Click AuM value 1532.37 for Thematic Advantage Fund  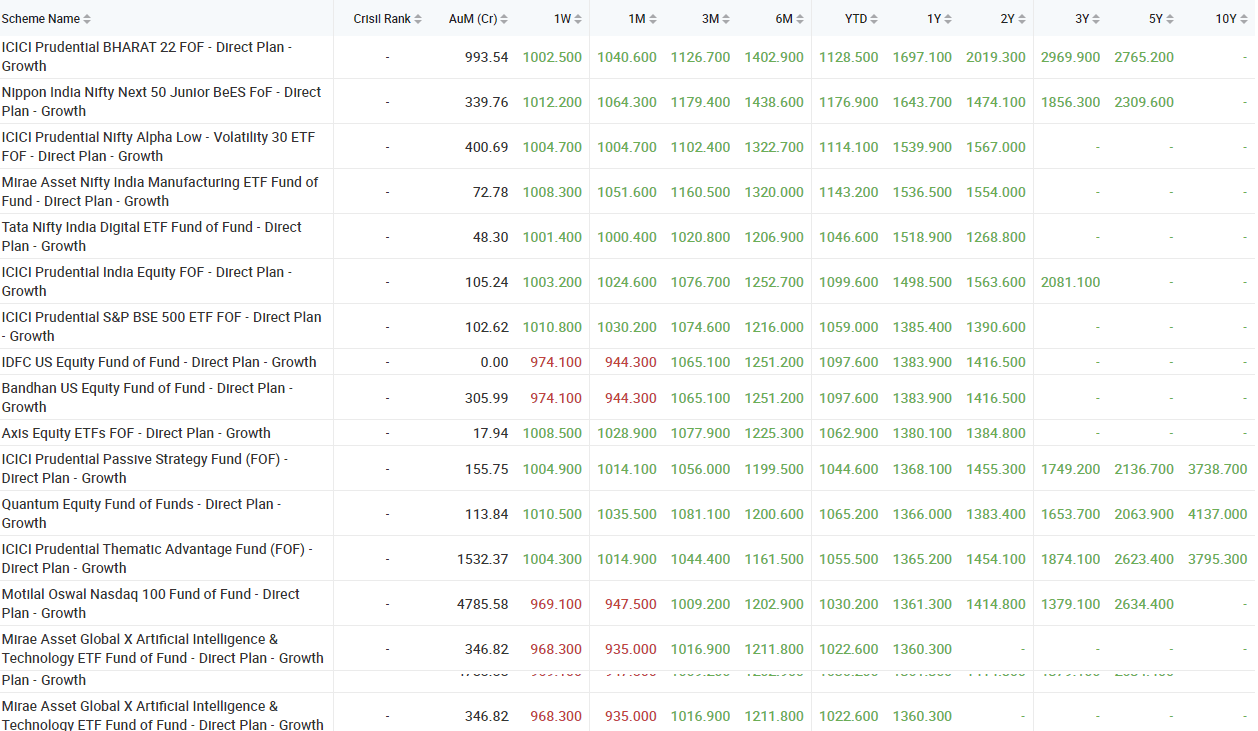coord(483,559)
